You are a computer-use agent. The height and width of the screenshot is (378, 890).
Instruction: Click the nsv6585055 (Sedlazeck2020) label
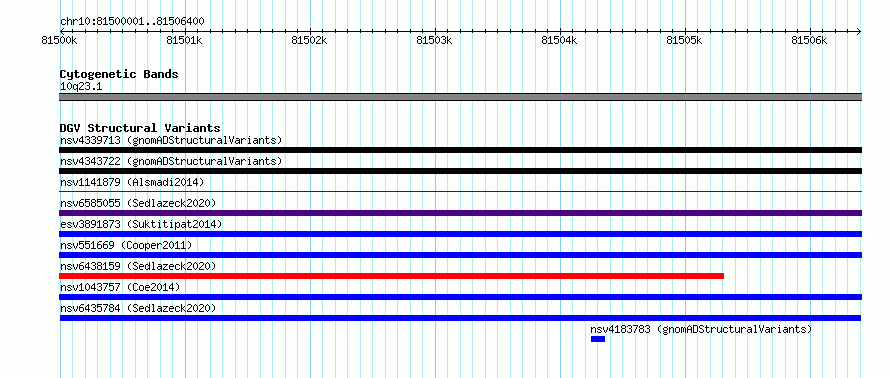[x=138, y=203]
